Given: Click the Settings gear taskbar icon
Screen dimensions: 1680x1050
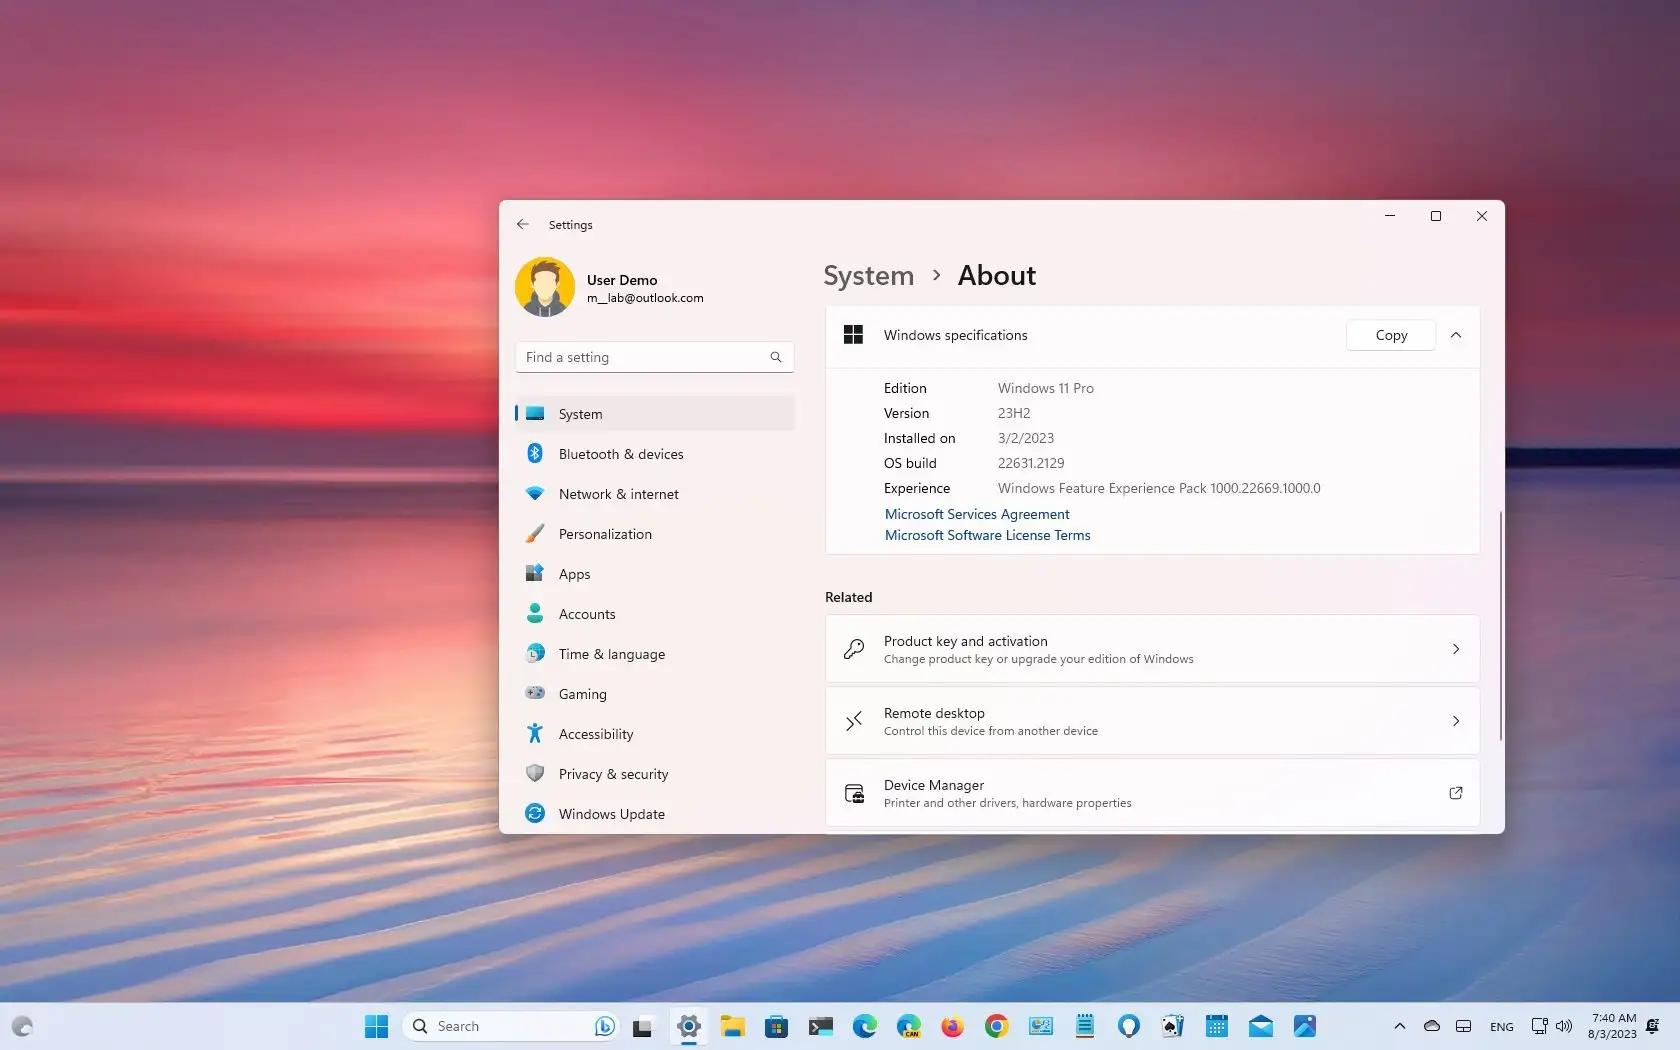Looking at the screenshot, I should tap(688, 1026).
